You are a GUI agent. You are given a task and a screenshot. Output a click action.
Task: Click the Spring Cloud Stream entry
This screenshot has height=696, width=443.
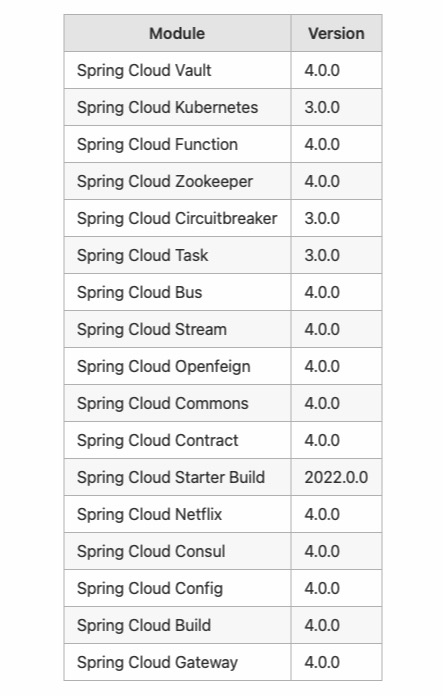click(178, 329)
